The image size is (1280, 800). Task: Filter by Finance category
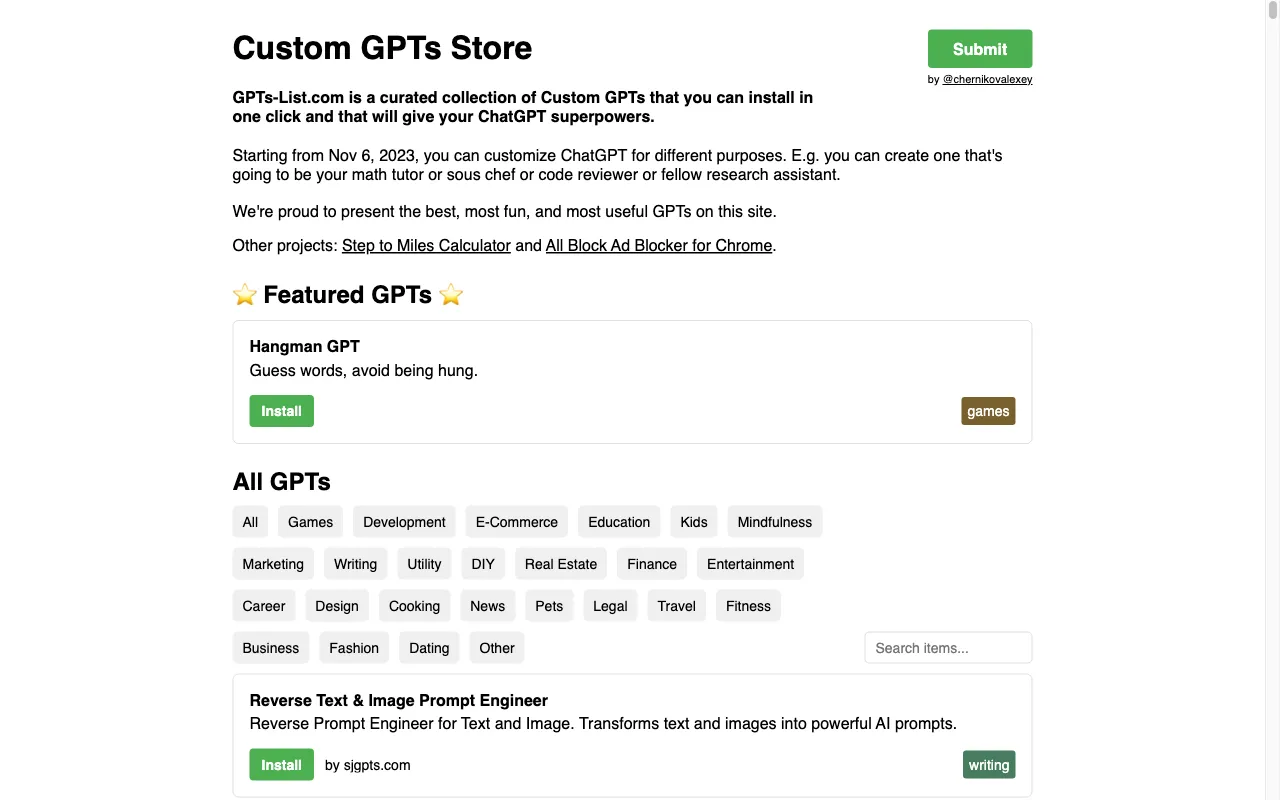(652, 564)
